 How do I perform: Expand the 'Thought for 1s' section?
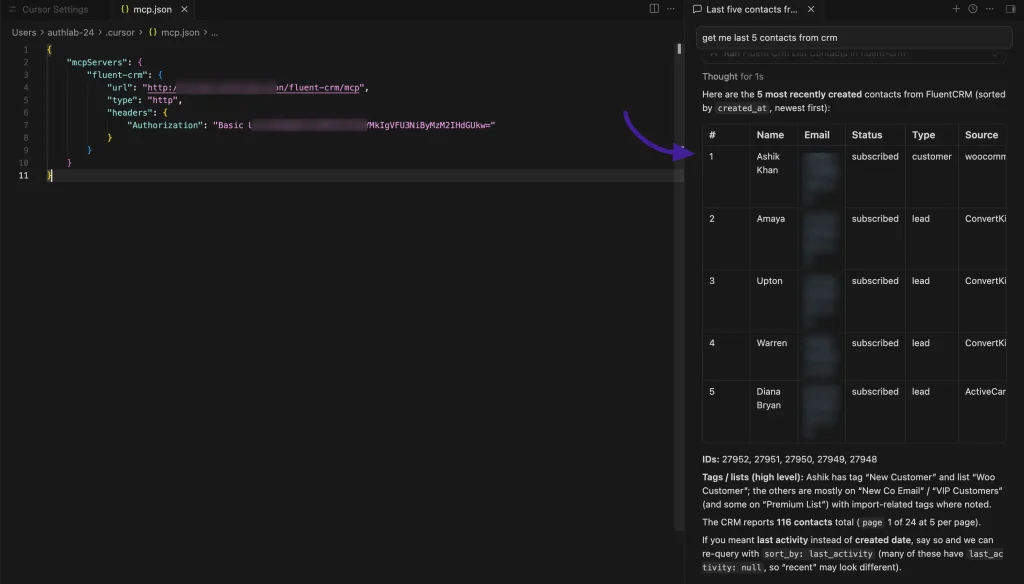click(732, 76)
